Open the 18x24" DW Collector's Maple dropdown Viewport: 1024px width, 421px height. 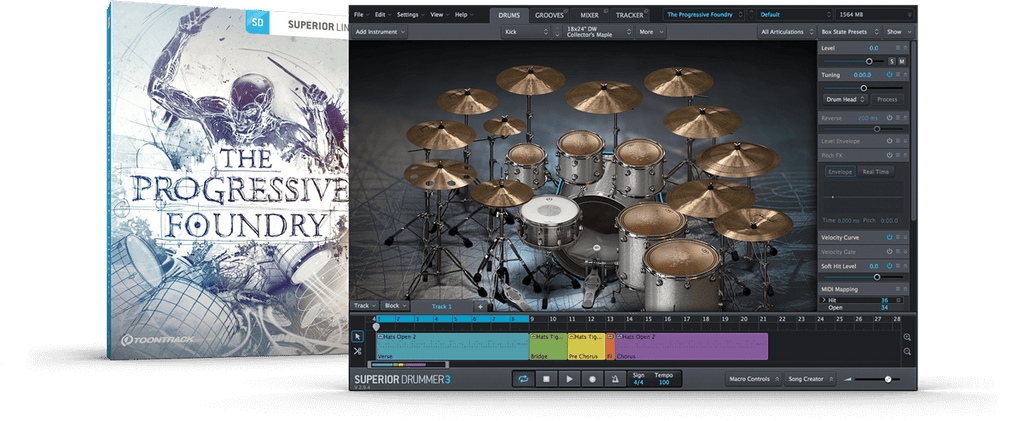(x=598, y=31)
